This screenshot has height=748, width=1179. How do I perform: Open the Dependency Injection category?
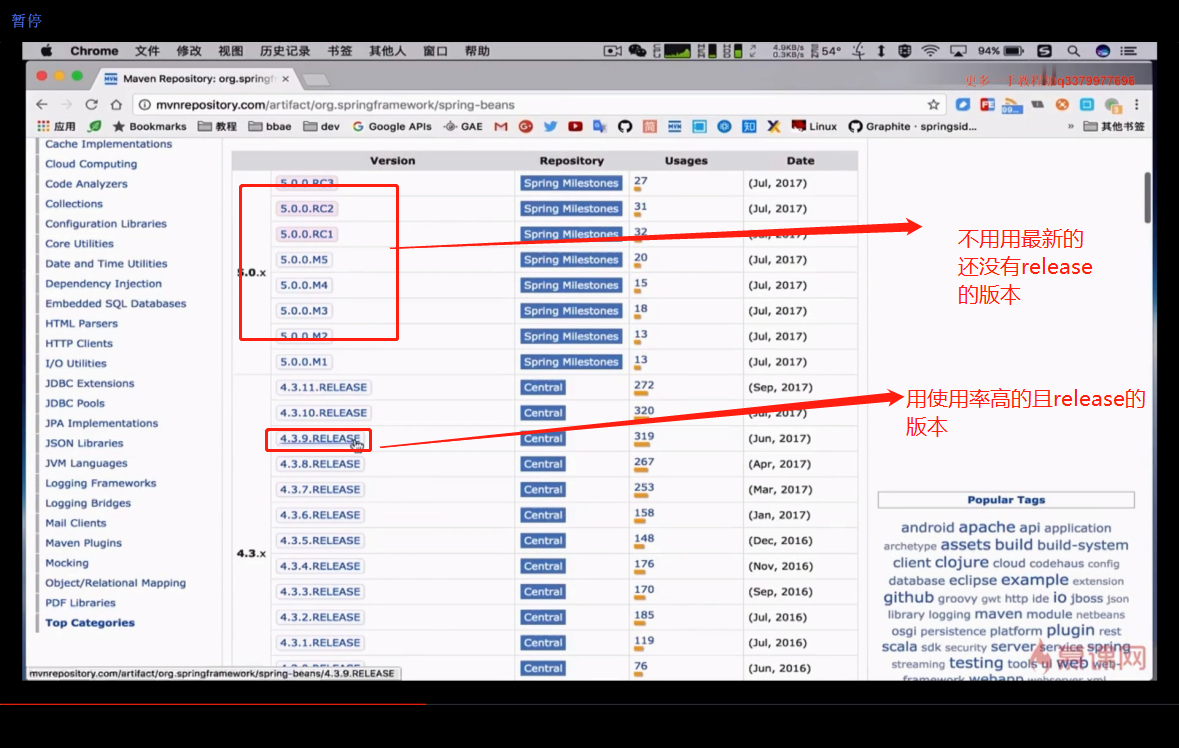click(103, 283)
